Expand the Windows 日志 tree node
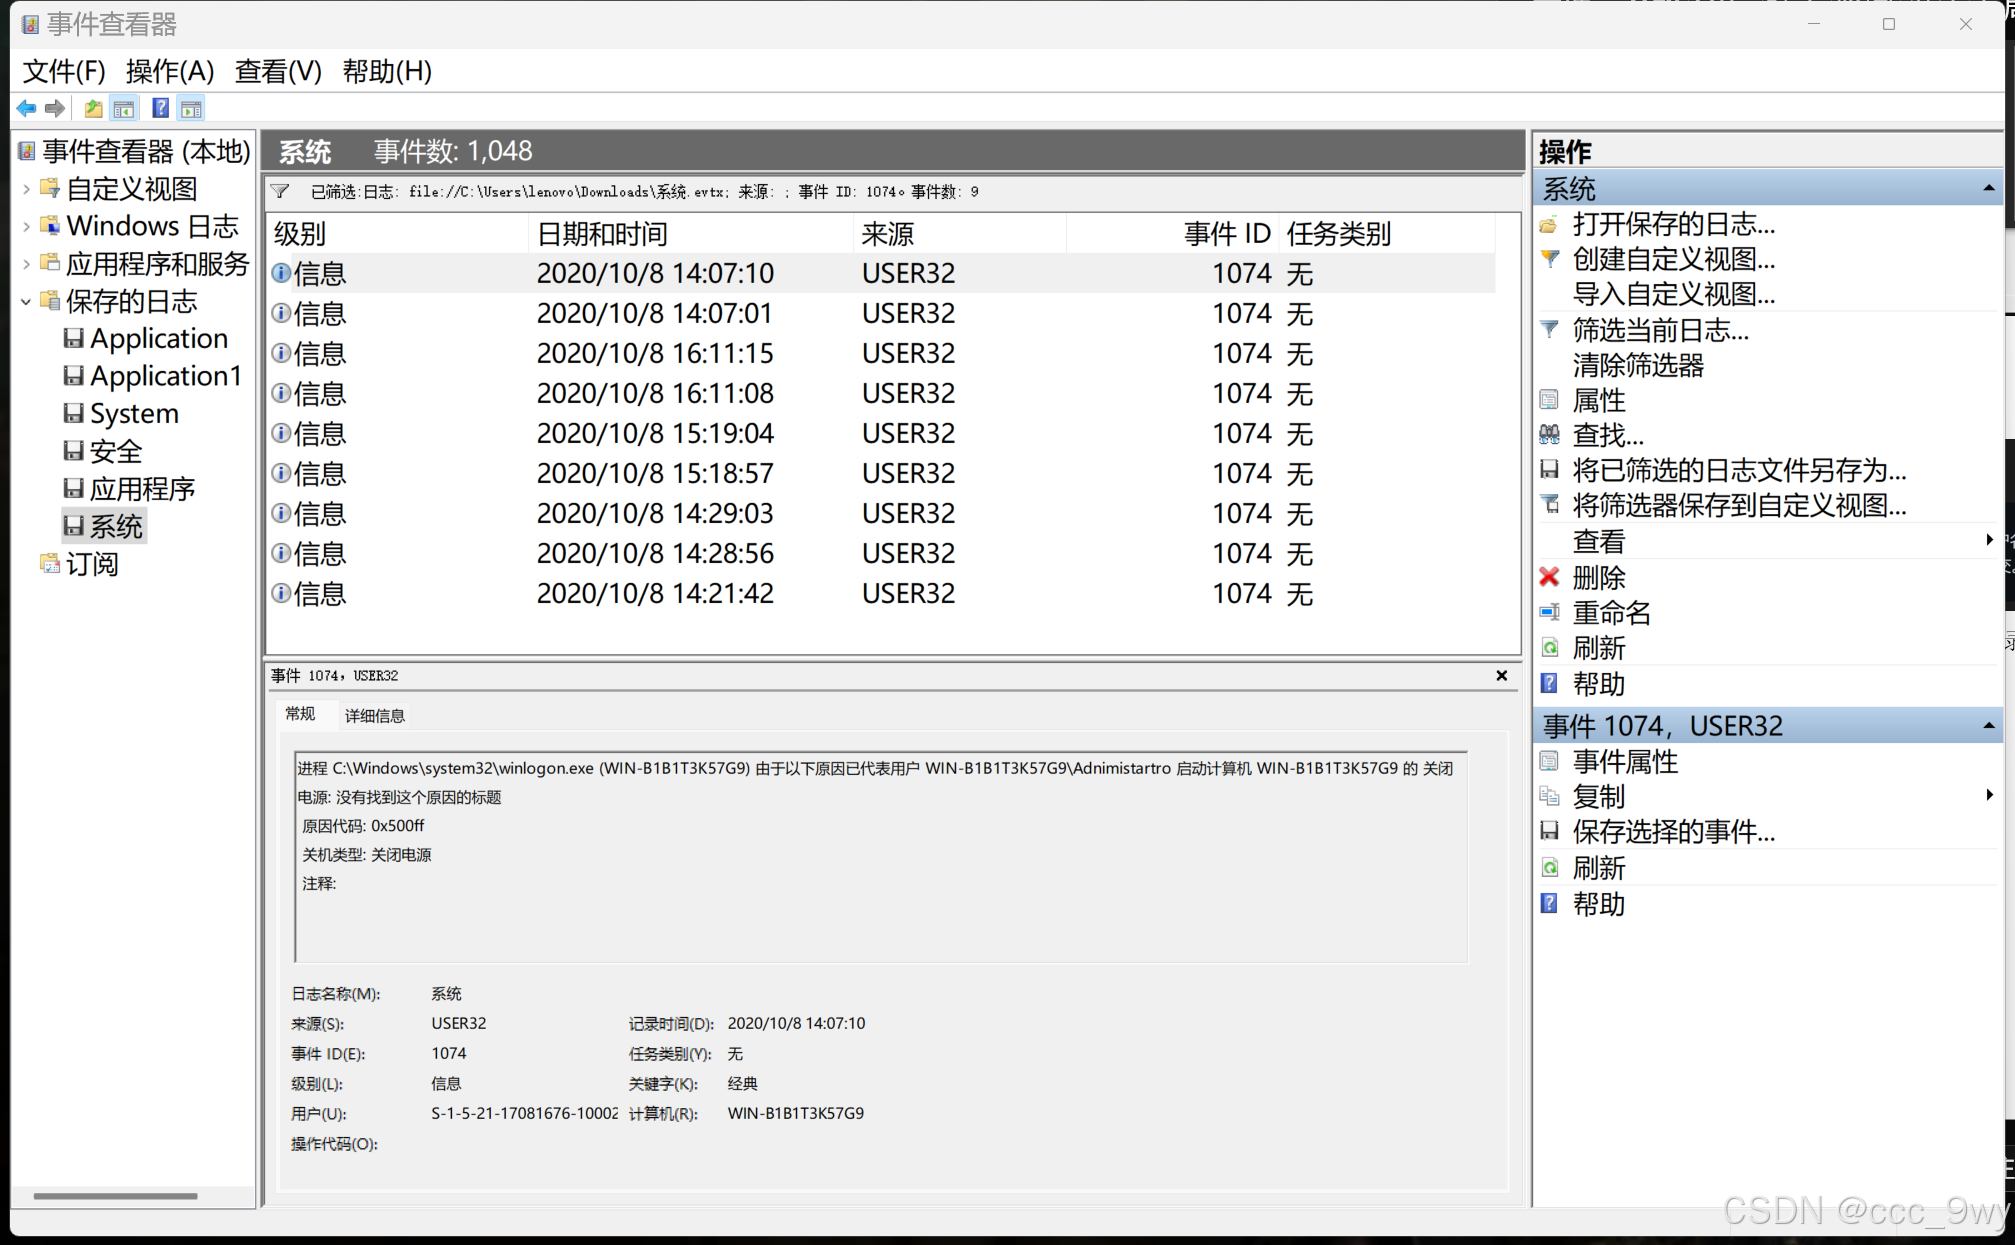Image resolution: width=2015 pixels, height=1245 pixels. [x=26, y=227]
